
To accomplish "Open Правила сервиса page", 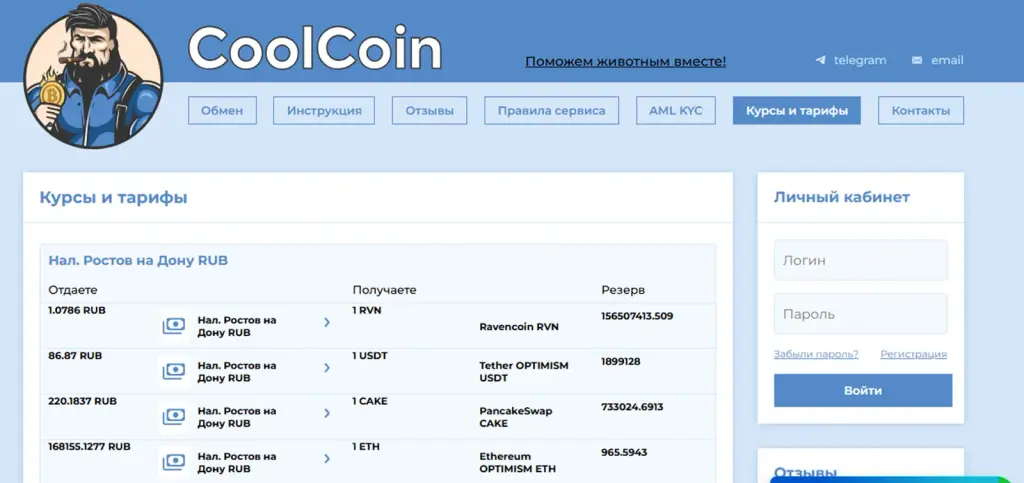I will pos(551,110).
